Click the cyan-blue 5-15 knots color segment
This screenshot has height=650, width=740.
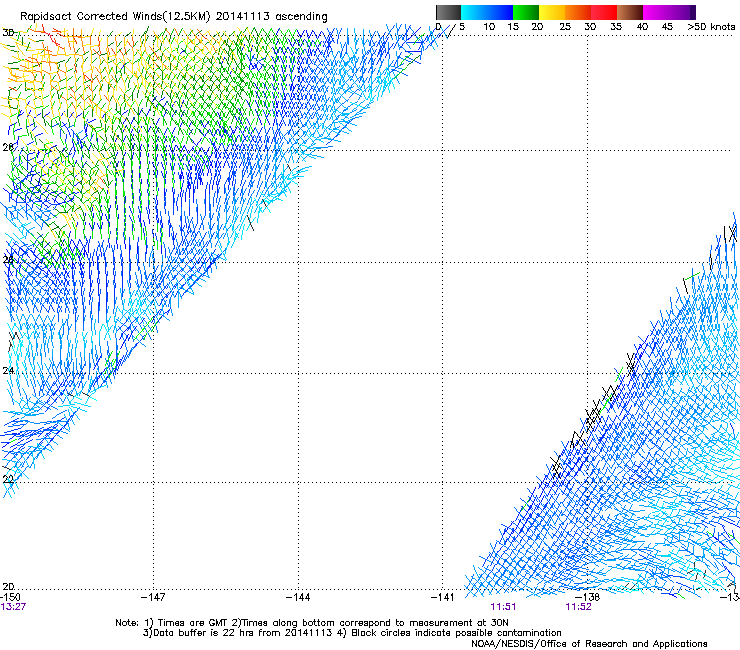coord(487,12)
